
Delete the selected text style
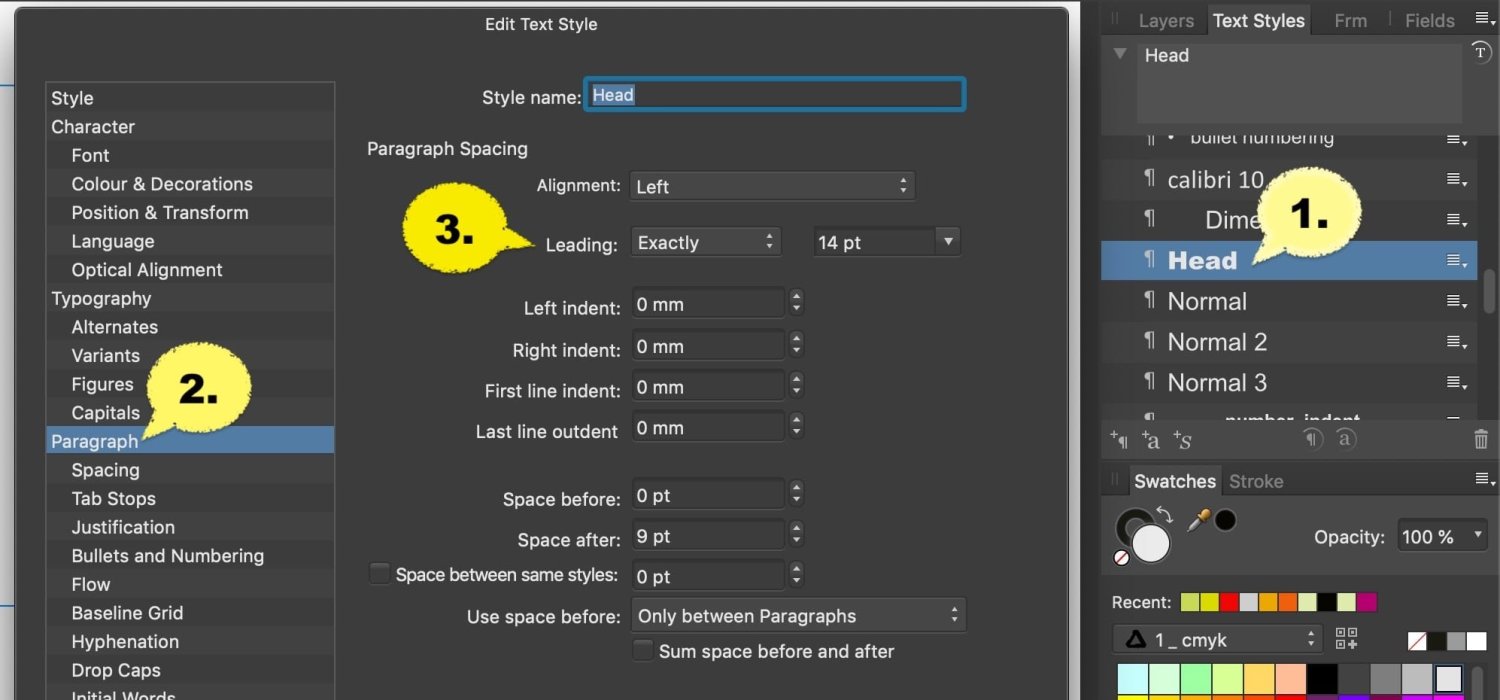(1481, 439)
